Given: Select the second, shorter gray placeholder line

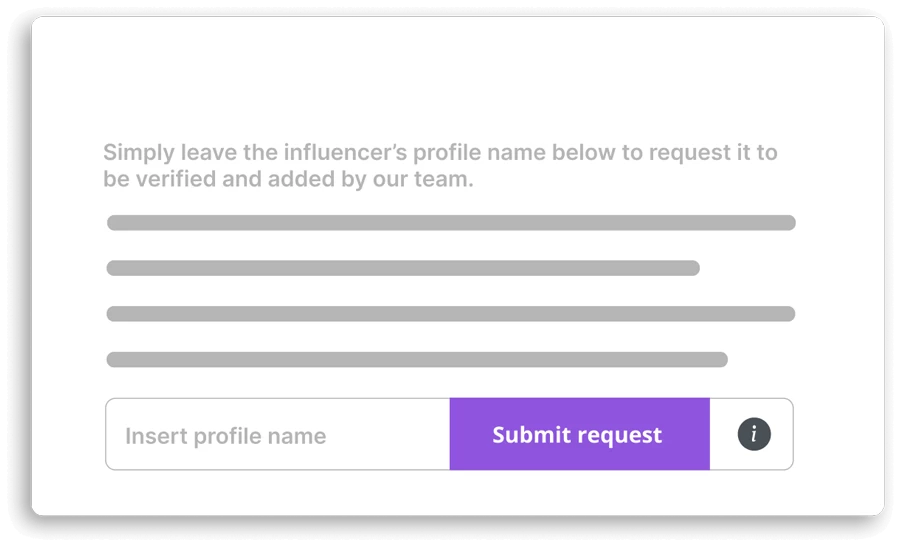Looking at the screenshot, I should click(403, 268).
